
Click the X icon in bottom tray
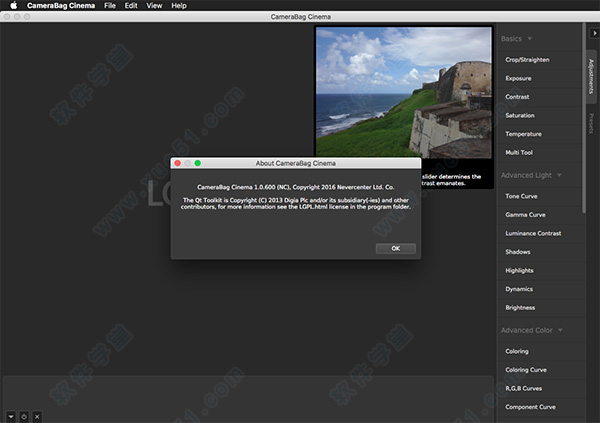click(37, 416)
